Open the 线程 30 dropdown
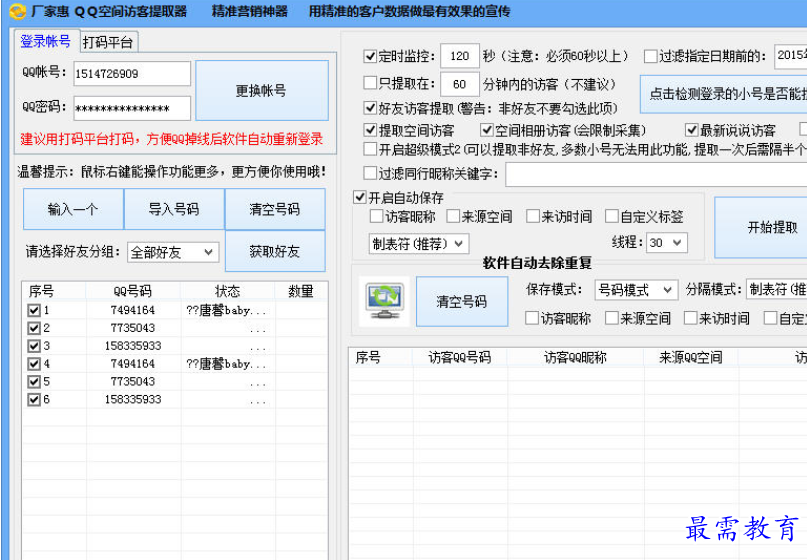The image size is (807, 560). pos(666,242)
